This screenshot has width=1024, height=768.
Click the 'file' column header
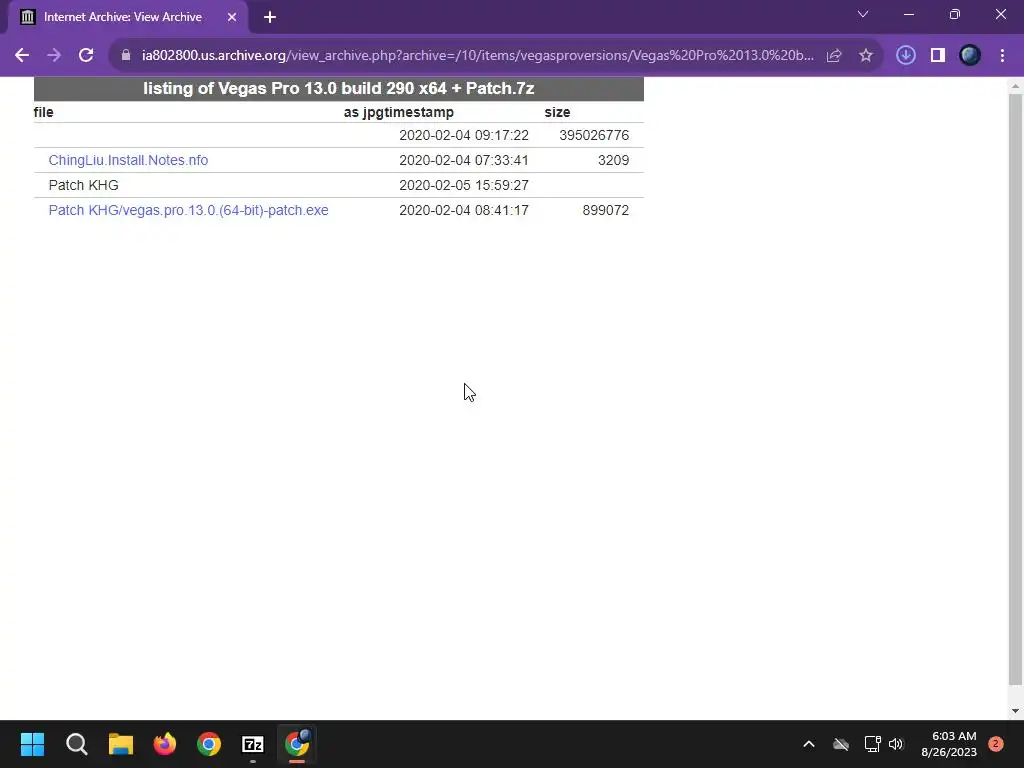[x=43, y=112]
